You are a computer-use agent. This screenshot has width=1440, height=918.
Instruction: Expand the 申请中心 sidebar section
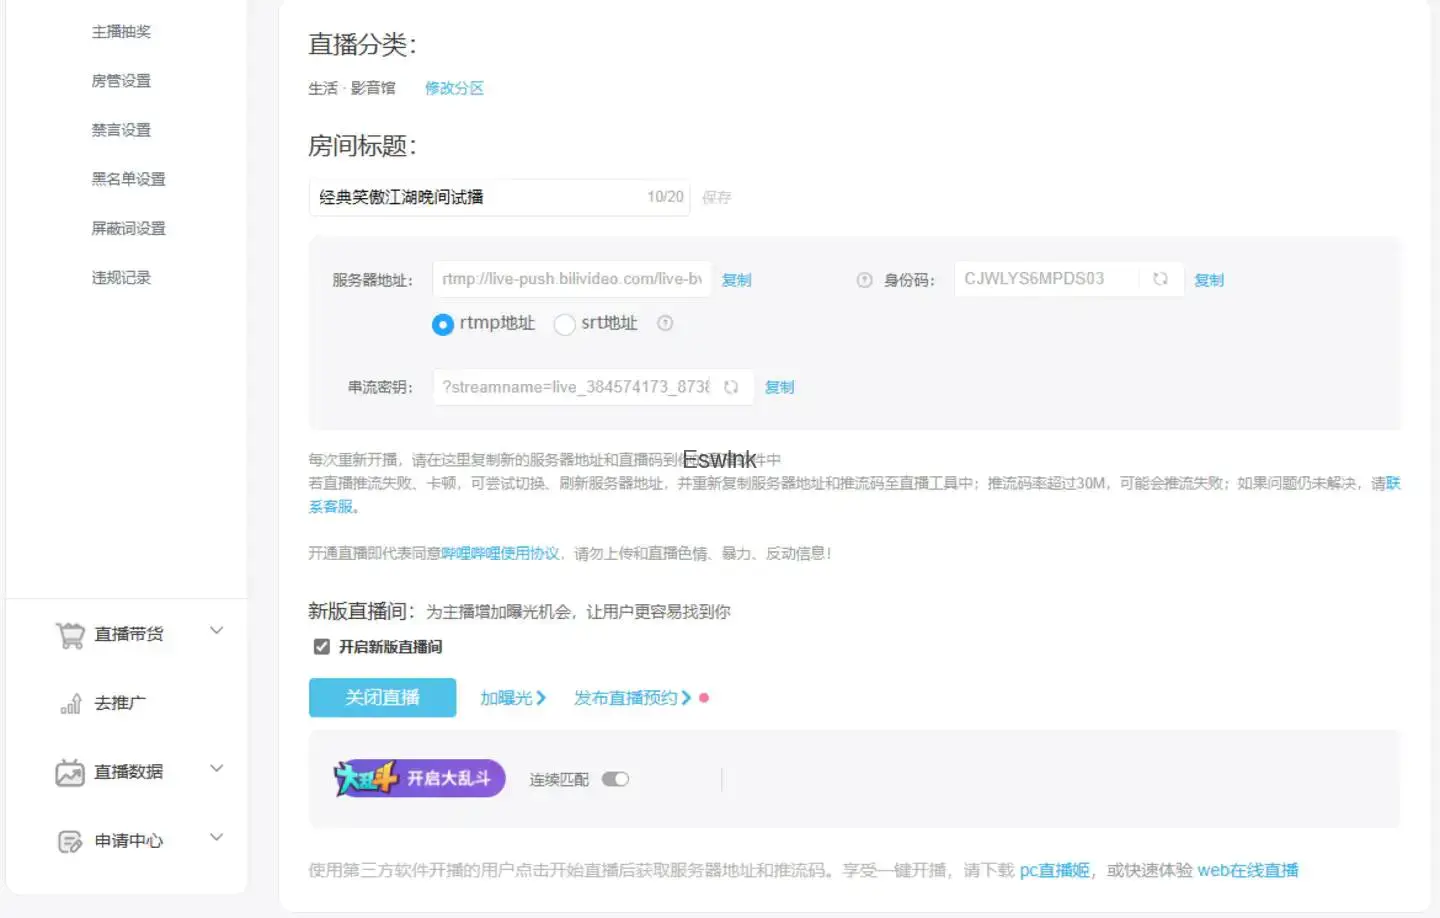(216, 838)
